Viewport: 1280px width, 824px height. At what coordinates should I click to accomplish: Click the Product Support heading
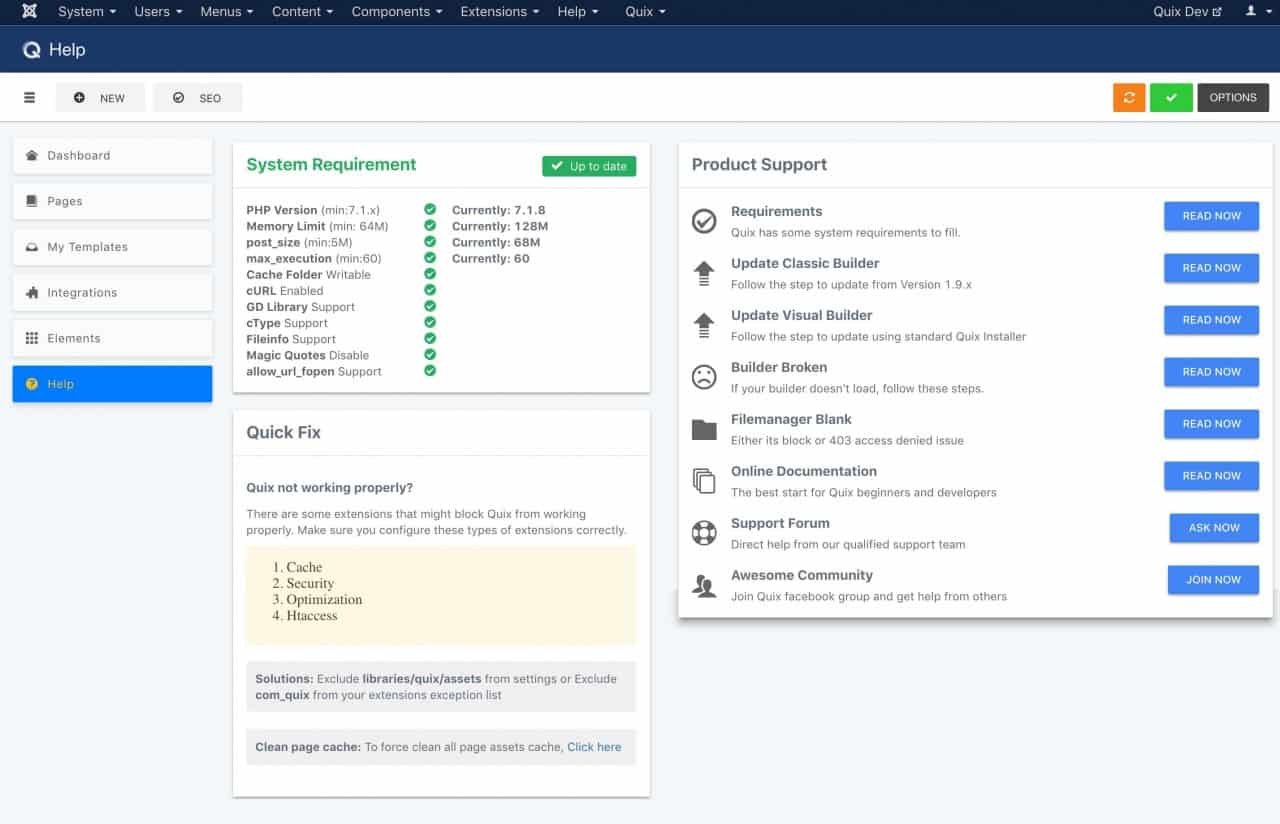(759, 165)
